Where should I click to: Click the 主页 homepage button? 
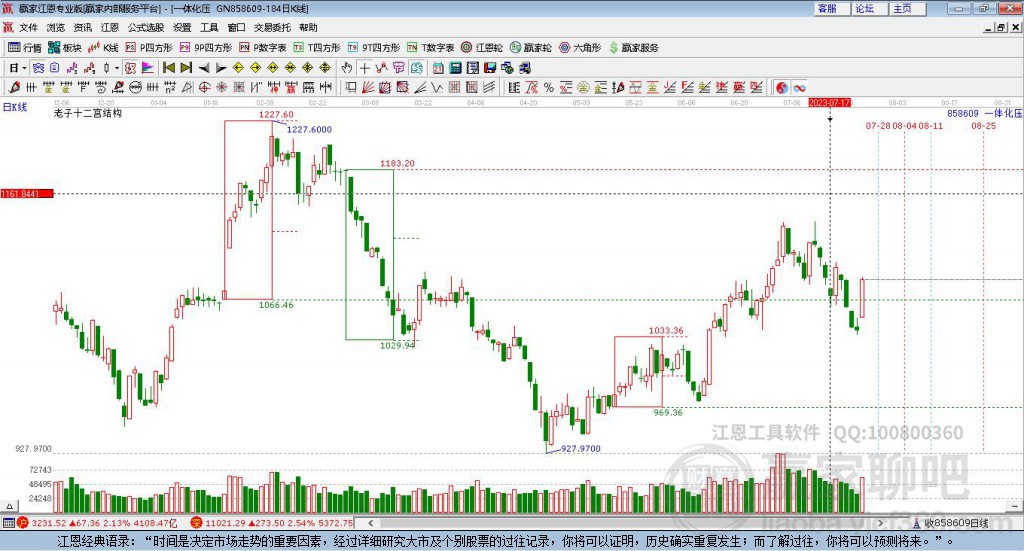coord(906,8)
